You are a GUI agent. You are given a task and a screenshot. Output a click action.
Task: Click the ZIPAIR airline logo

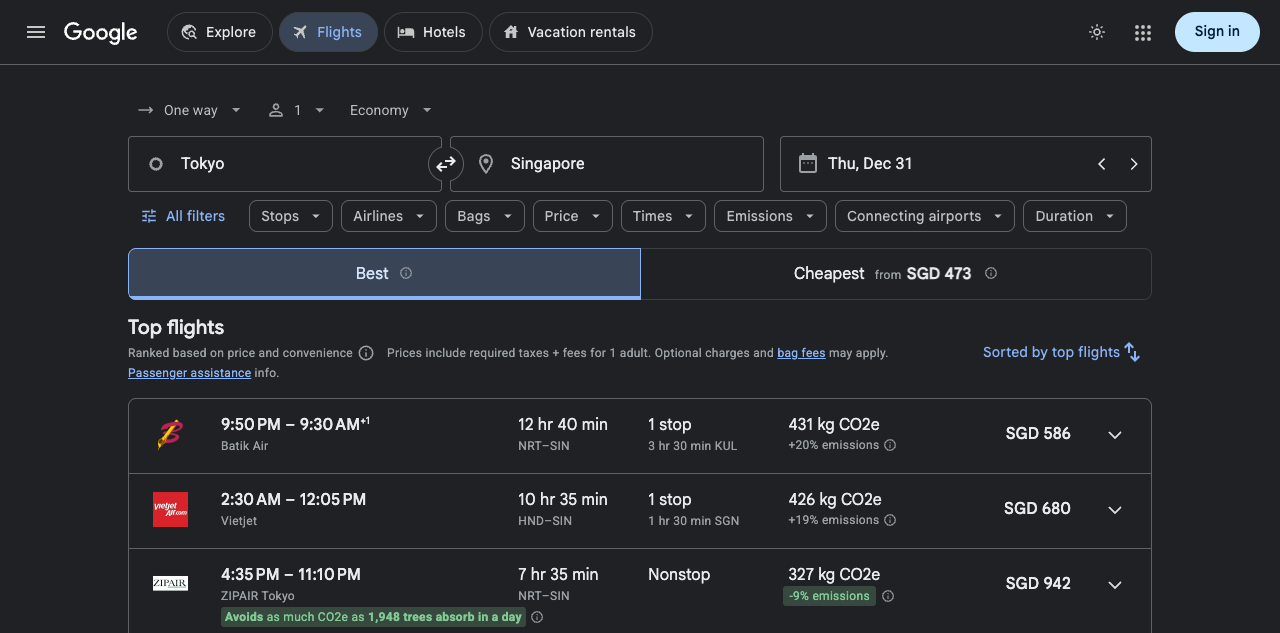click(x=170, y=583)
